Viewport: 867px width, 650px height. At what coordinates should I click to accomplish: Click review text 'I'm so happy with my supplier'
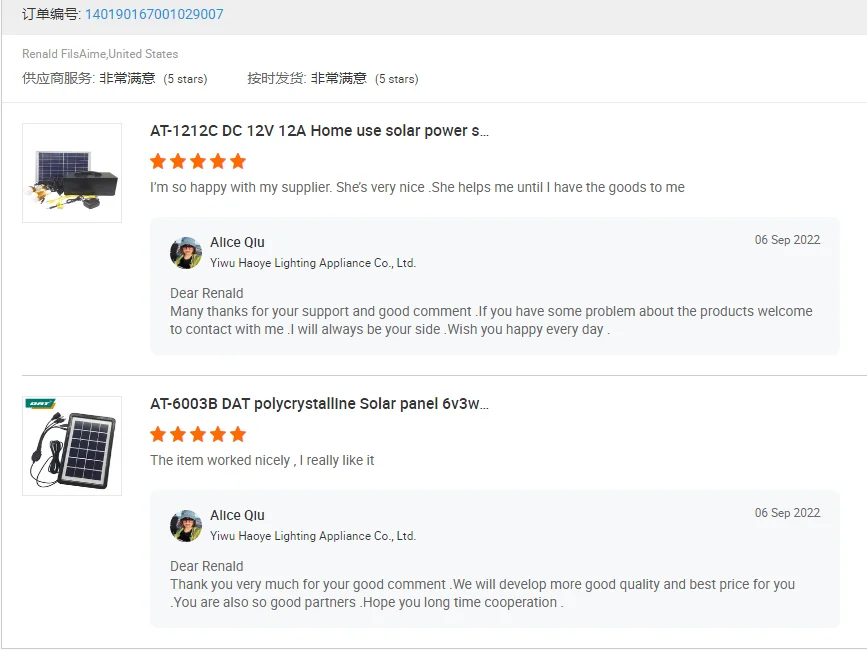pos(241,187)
